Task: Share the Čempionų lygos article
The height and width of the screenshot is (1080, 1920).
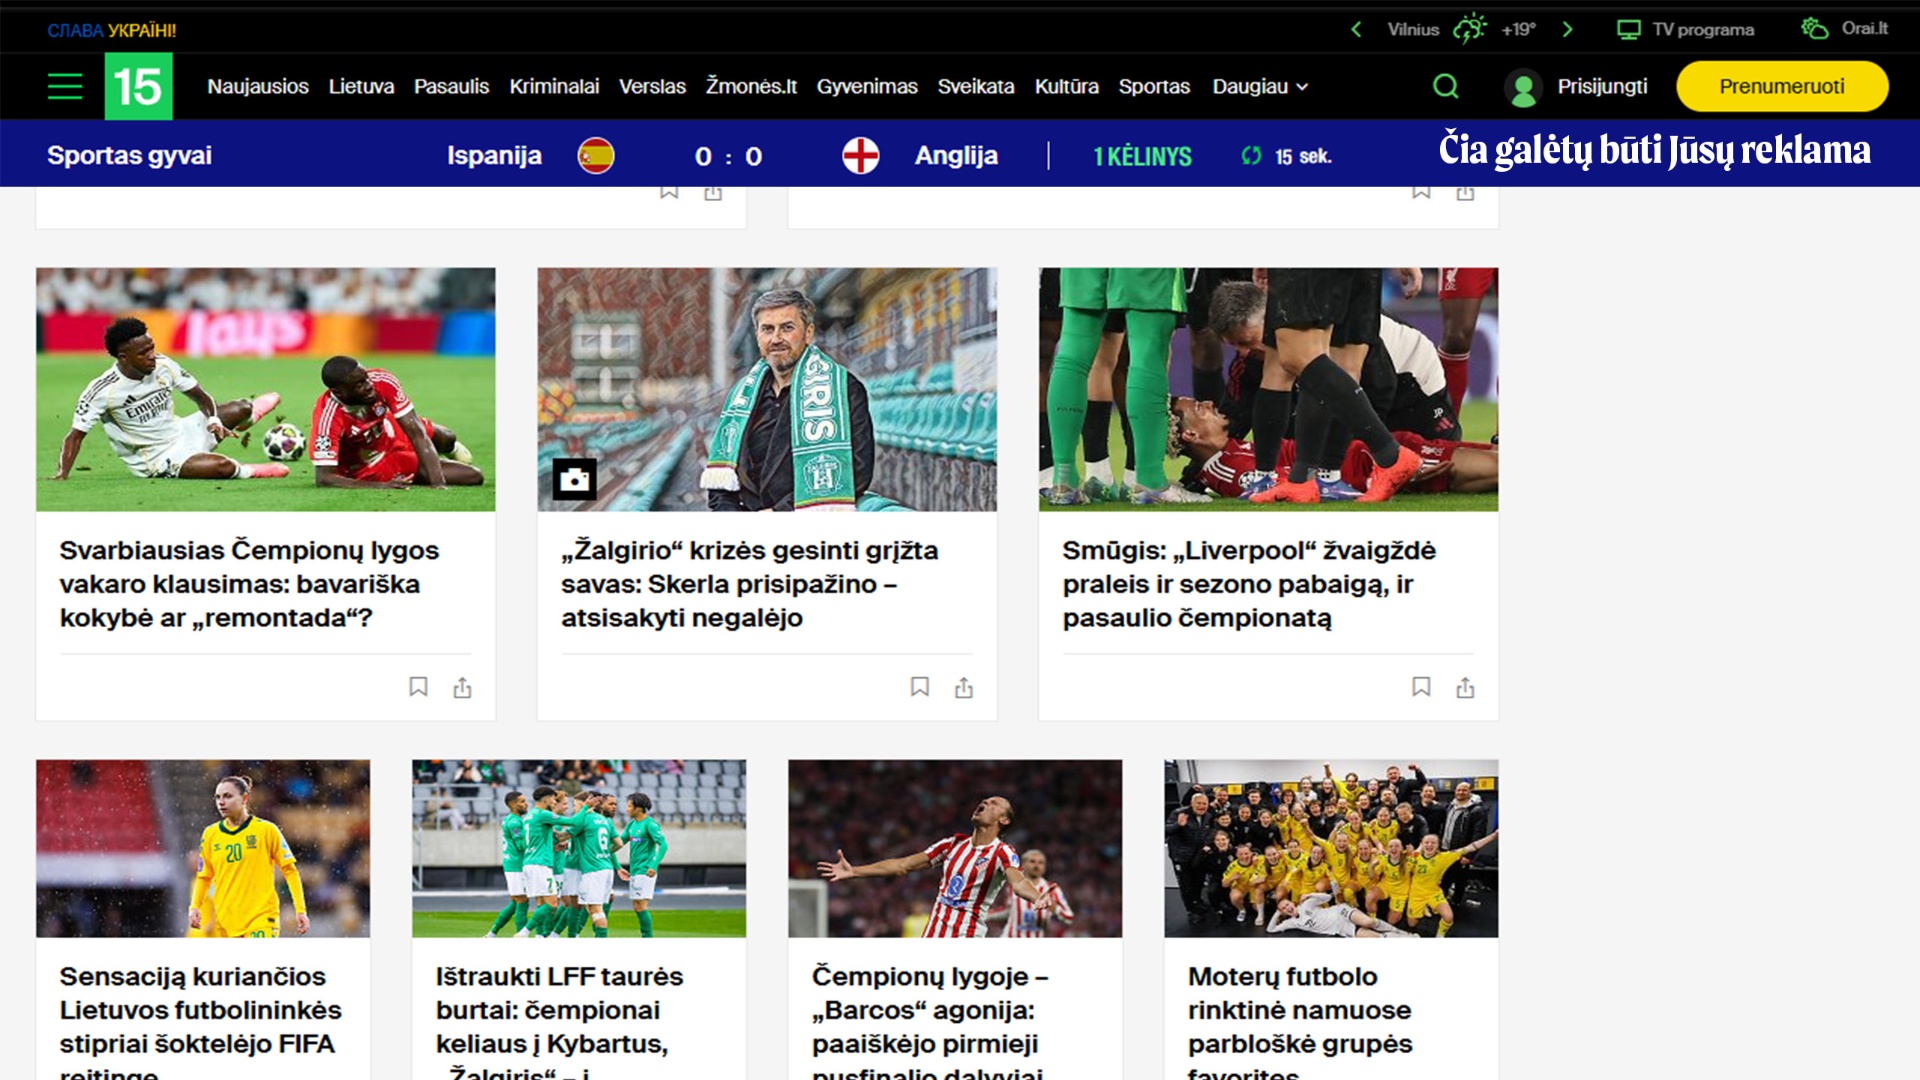Action: pos(462,687)
